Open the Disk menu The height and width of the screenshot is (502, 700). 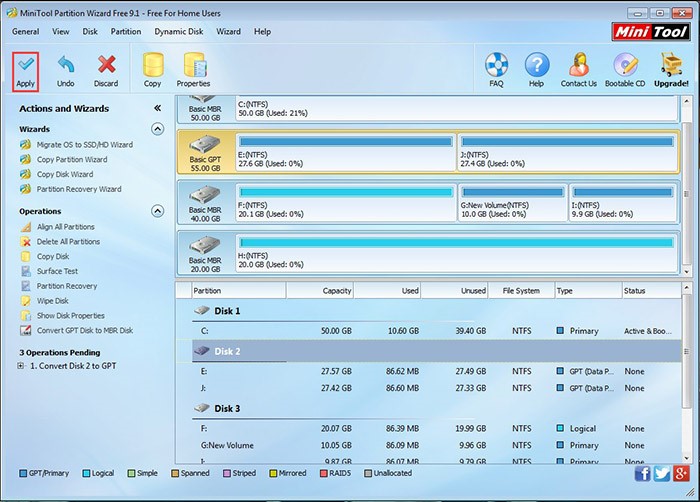coord(90,32)
